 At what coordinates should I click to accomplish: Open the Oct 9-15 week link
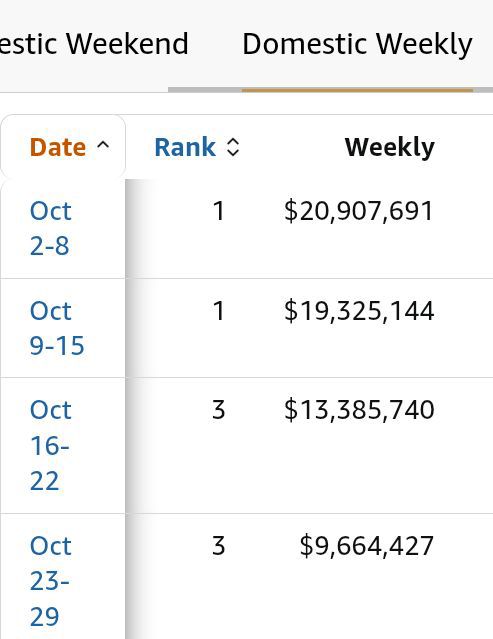[57, 328]
